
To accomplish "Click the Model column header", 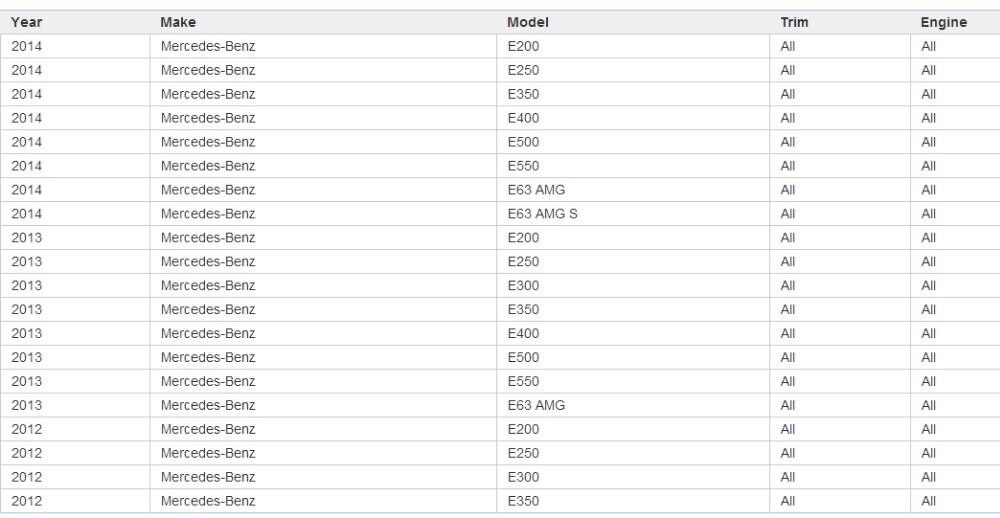I will pyautogui.click(x=528, y=22).
